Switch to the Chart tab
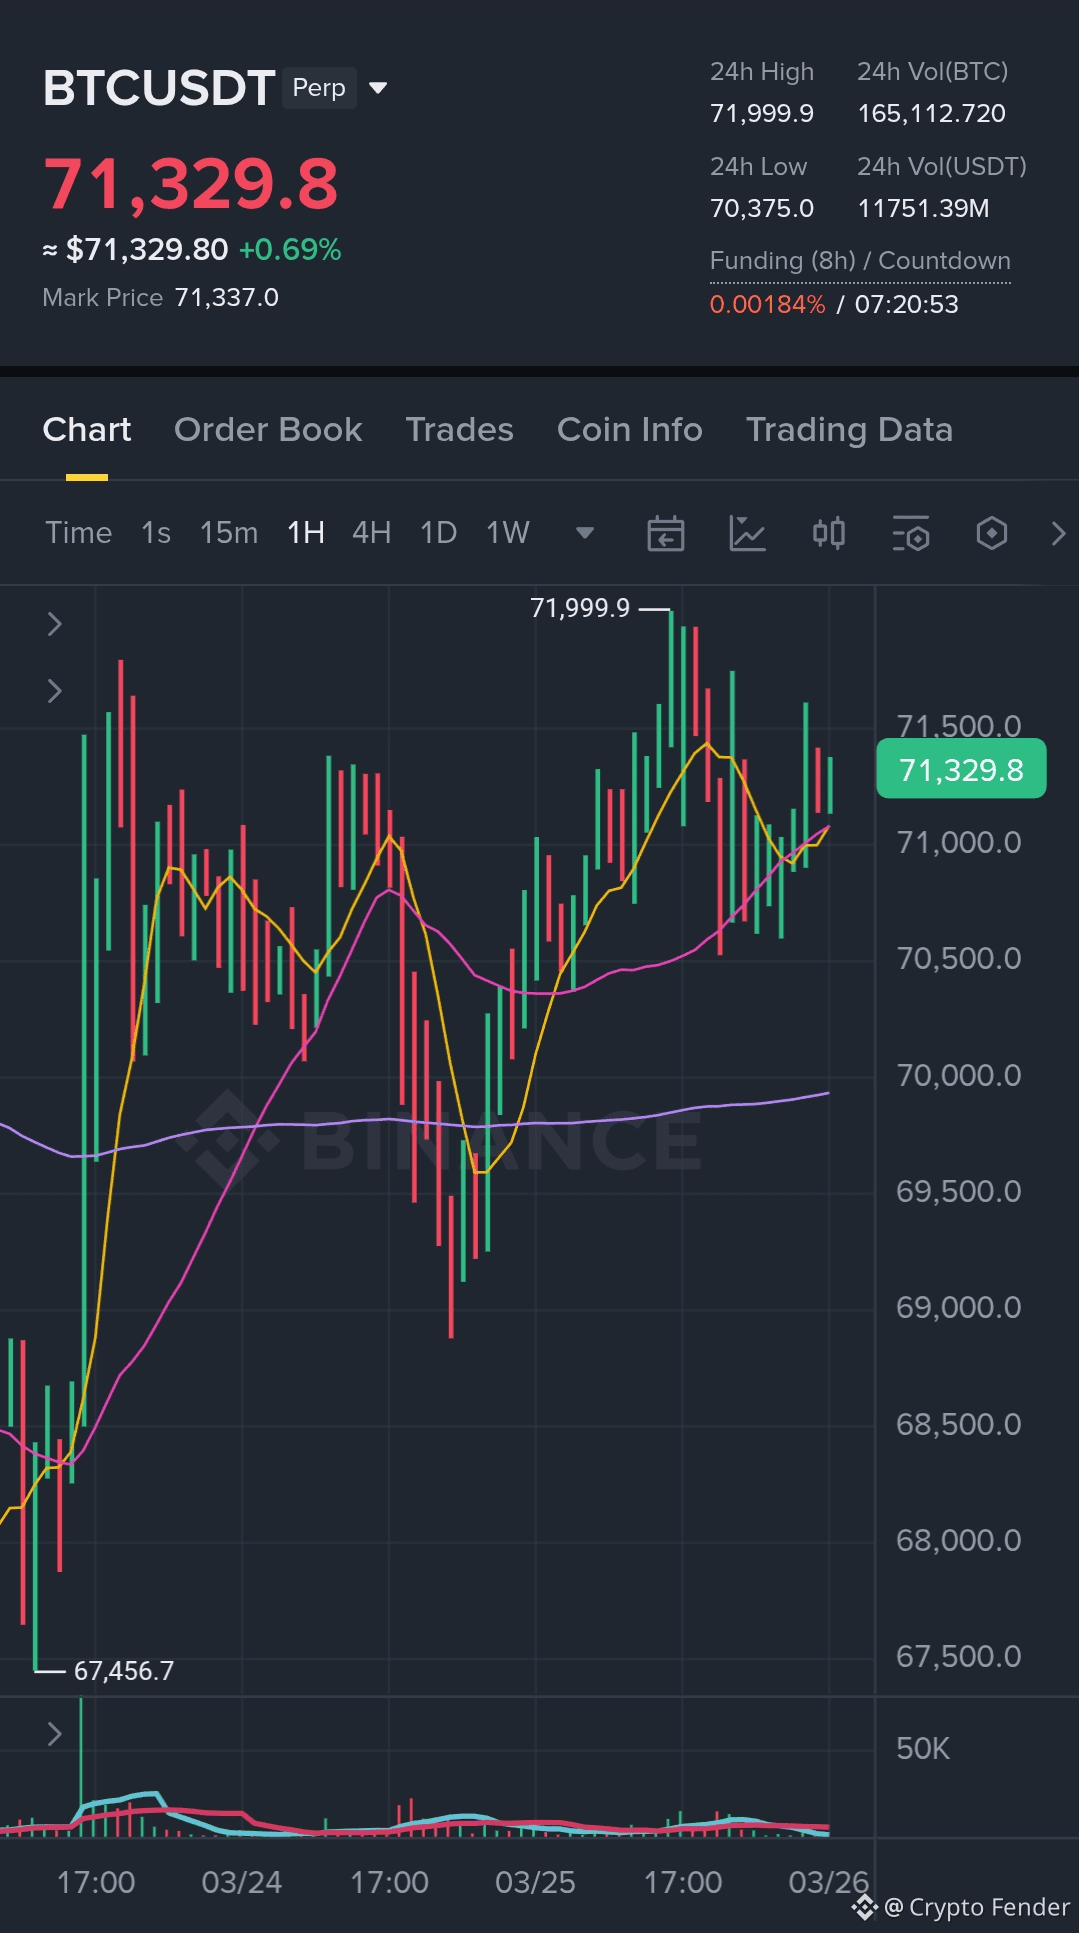The width and height of the screenshot is (1079, 1933). tap(87, 430)
